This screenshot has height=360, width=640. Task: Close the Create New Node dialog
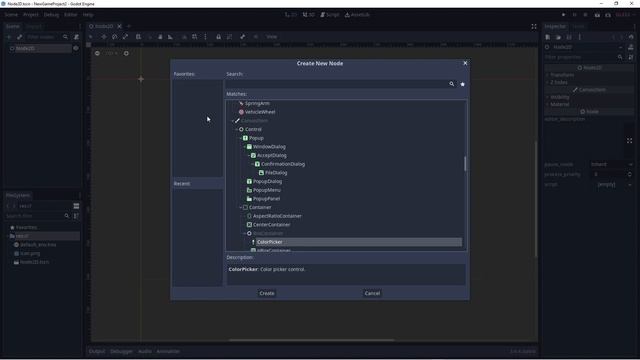click(465, 63)
